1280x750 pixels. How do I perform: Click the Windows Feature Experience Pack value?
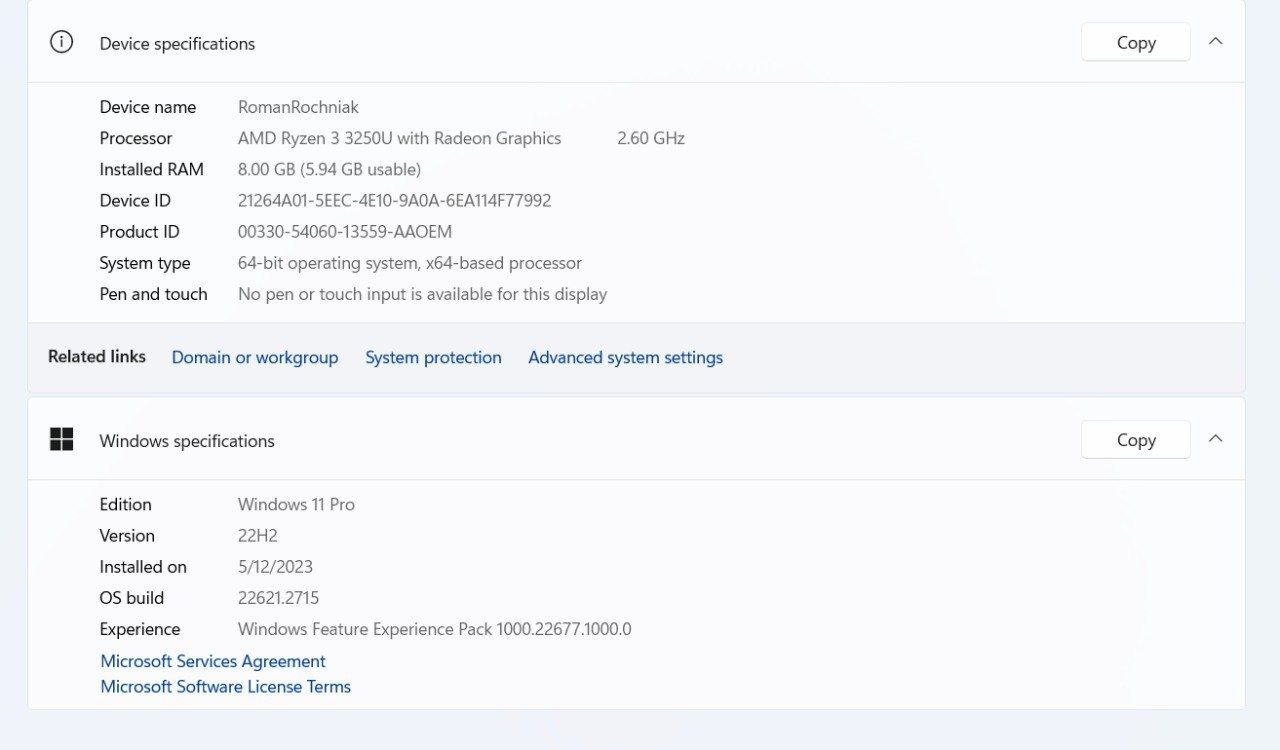point(435,629)
